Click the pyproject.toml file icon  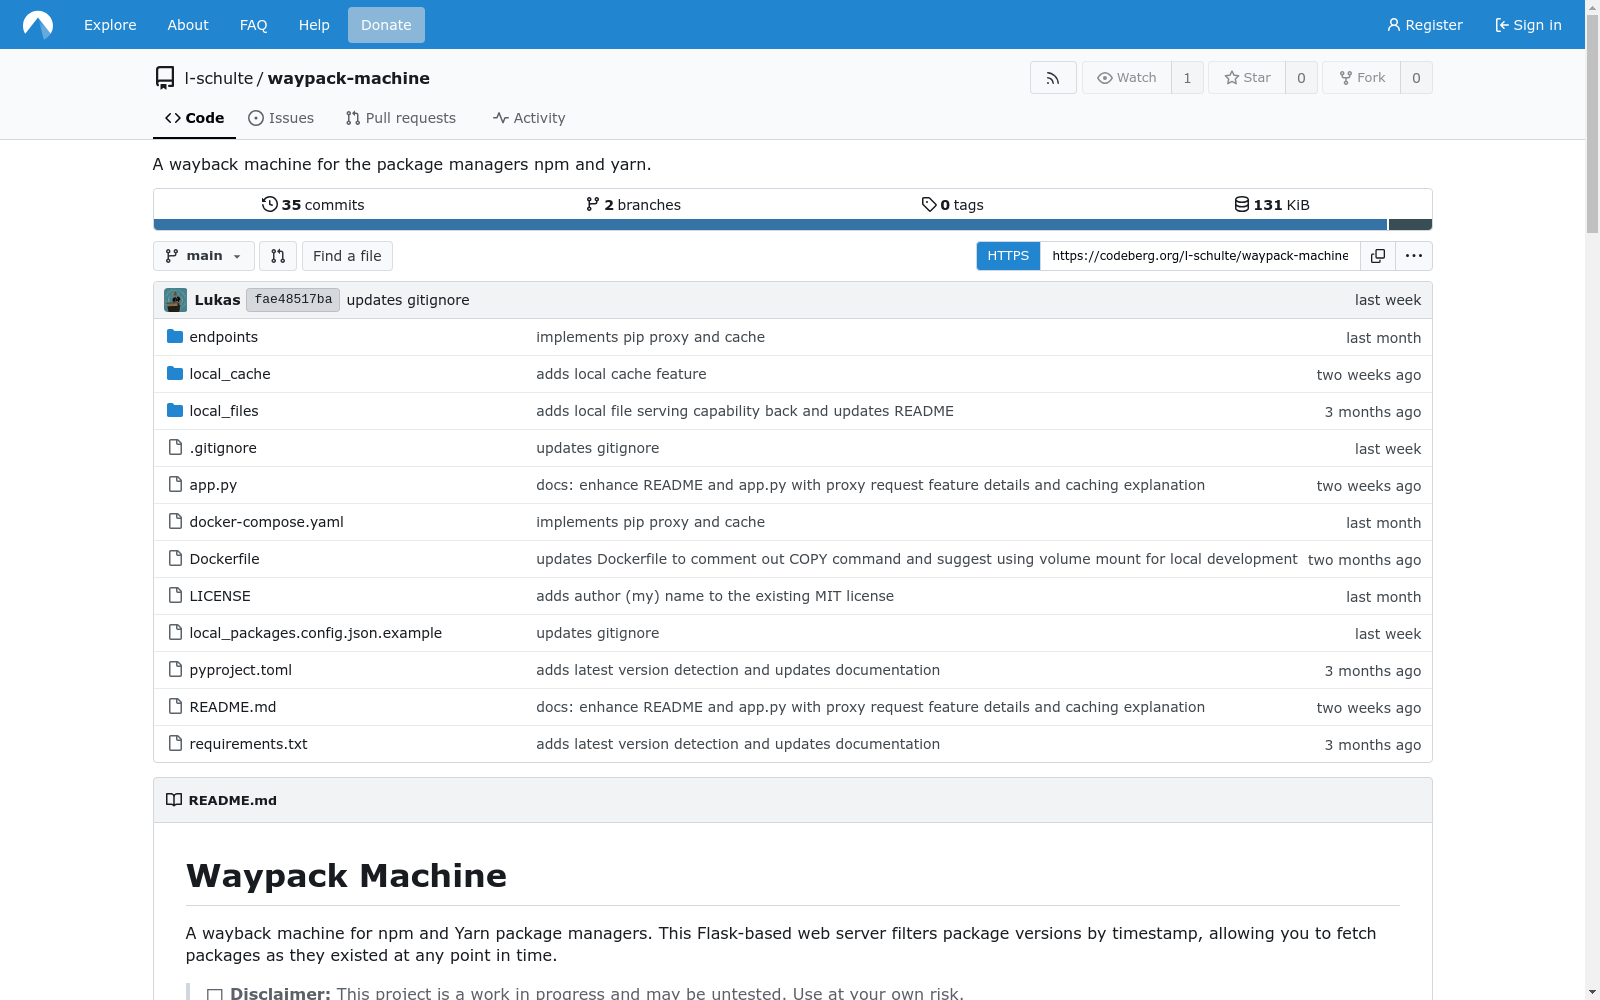[175, 670]
